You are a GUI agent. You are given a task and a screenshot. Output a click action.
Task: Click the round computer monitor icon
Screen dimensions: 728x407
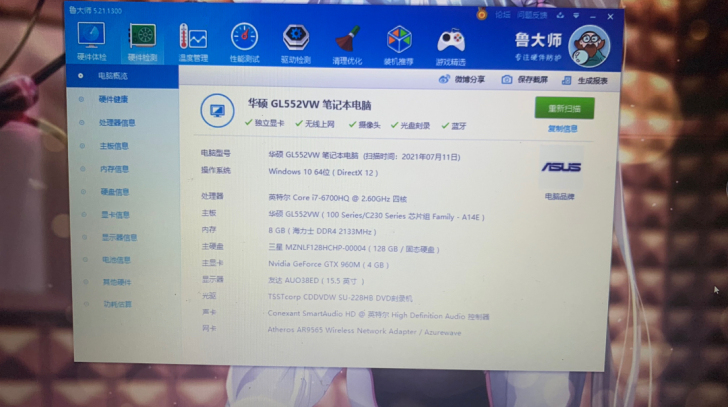point(217,111)
